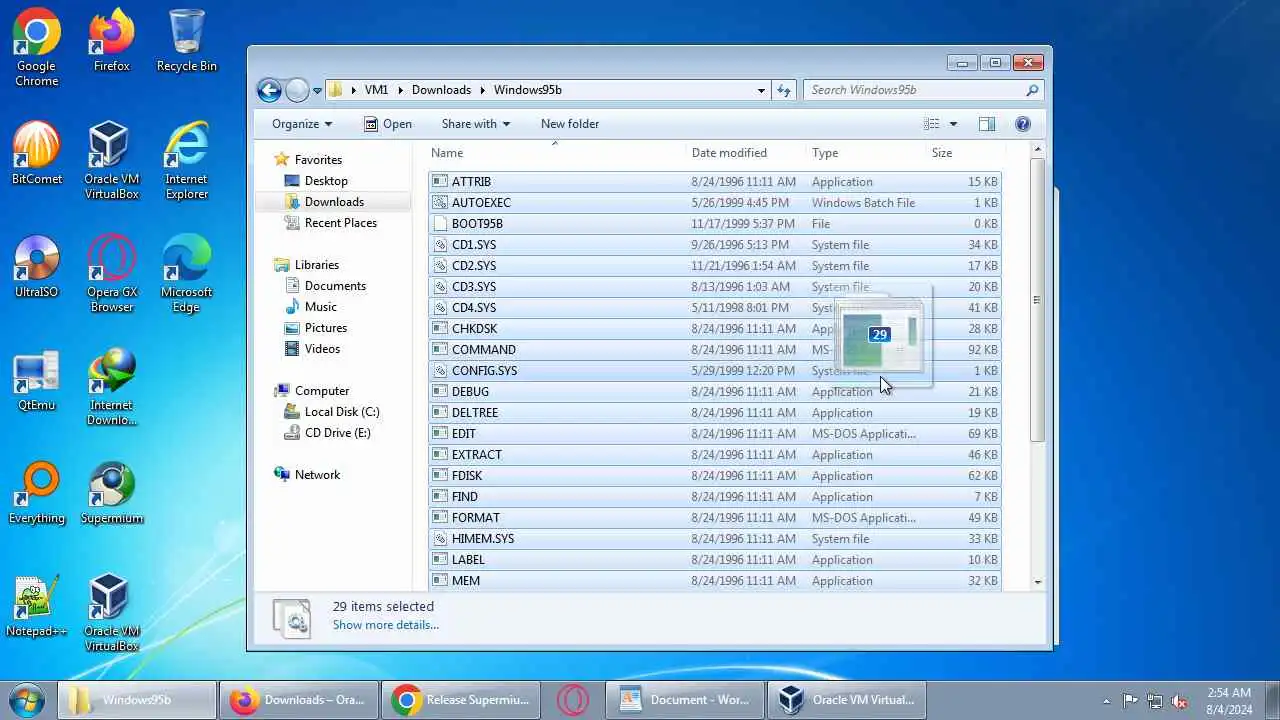
Task: Select the BOOT95B file
Action: (715, 224)
